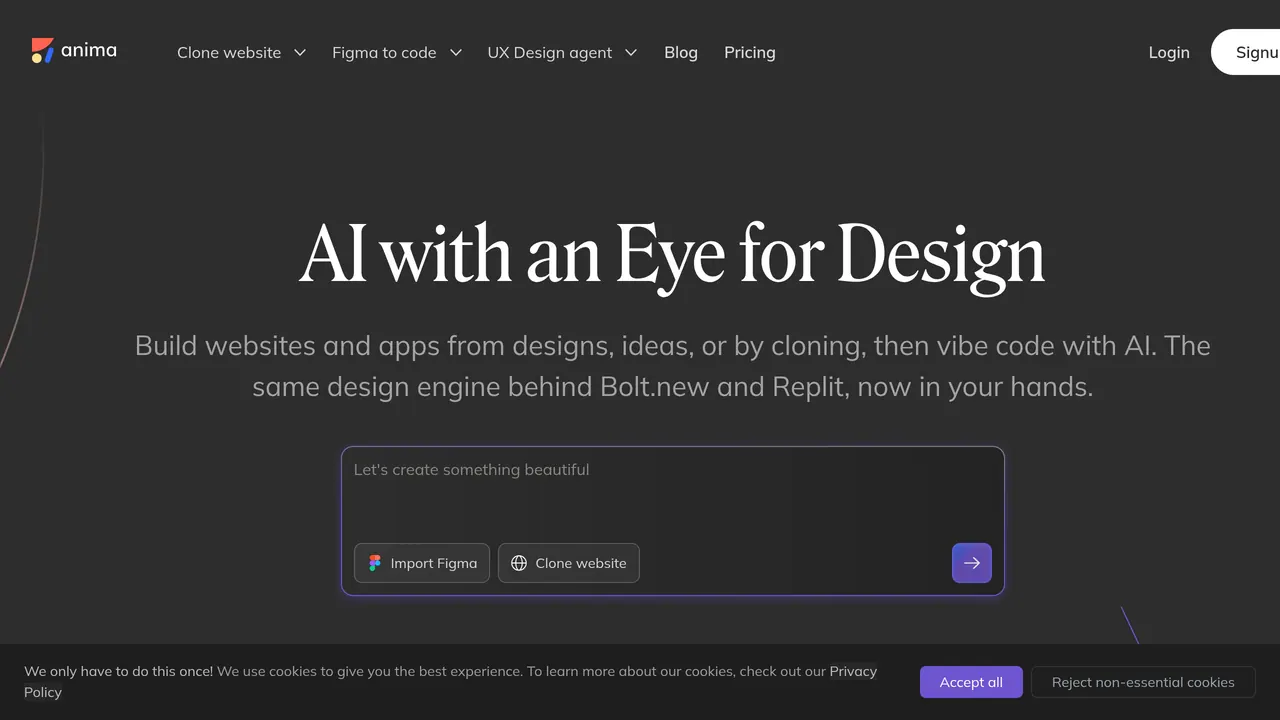
Task: Click the Figma logo icon in Import Figma
Action: point(375,563)
